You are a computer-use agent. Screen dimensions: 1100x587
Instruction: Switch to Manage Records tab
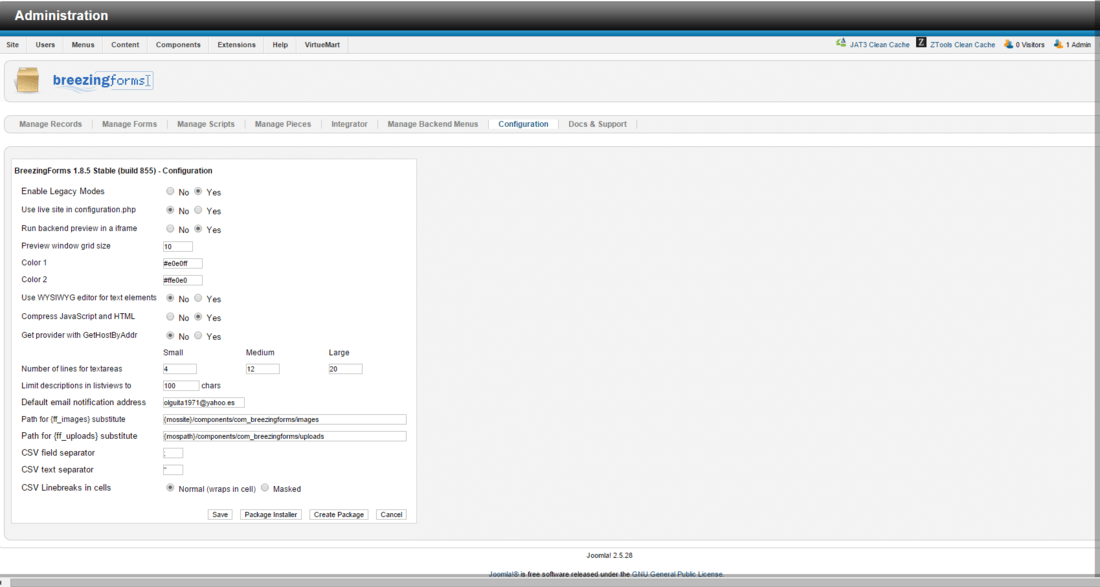tap(51, 124)
